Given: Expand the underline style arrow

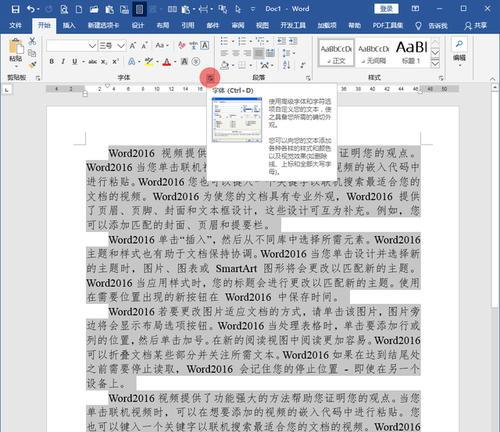Looking at the screenshot, I should tap(83, 62).
